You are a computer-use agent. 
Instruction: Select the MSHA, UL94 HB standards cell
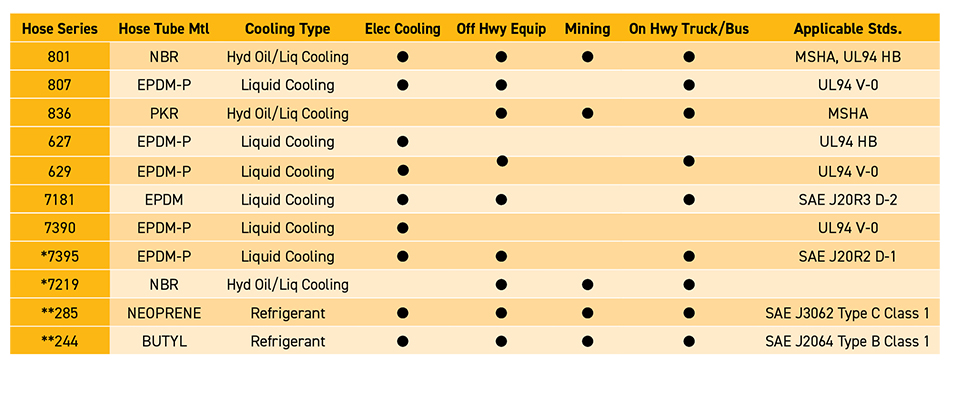coord(847,57)
